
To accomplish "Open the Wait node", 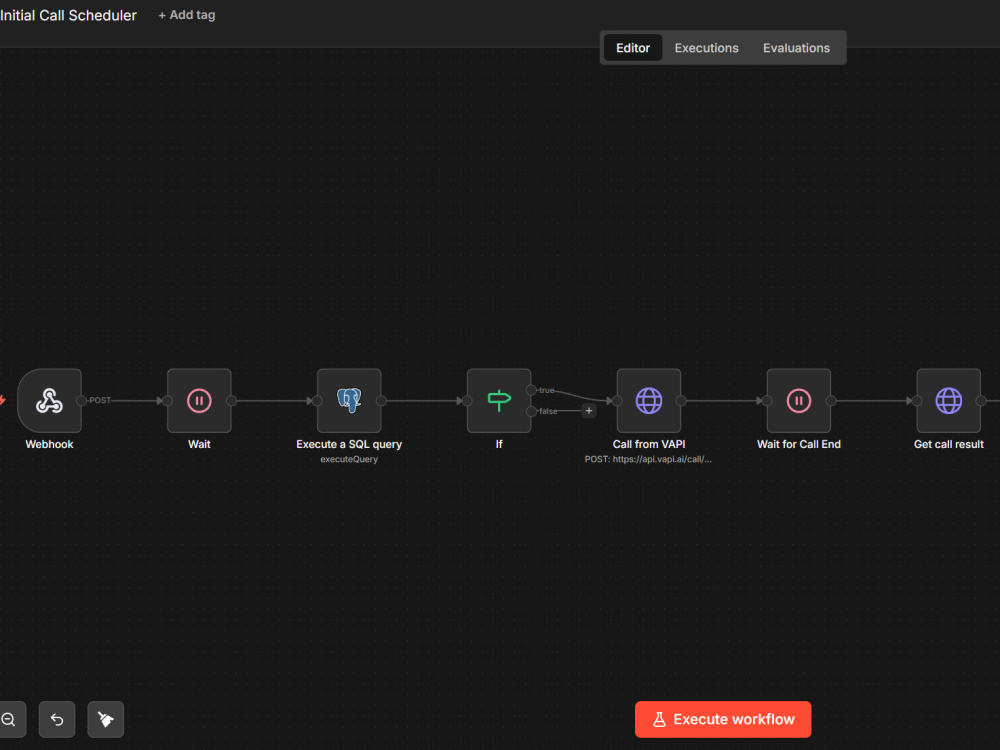I will click(x=199, y=401).
